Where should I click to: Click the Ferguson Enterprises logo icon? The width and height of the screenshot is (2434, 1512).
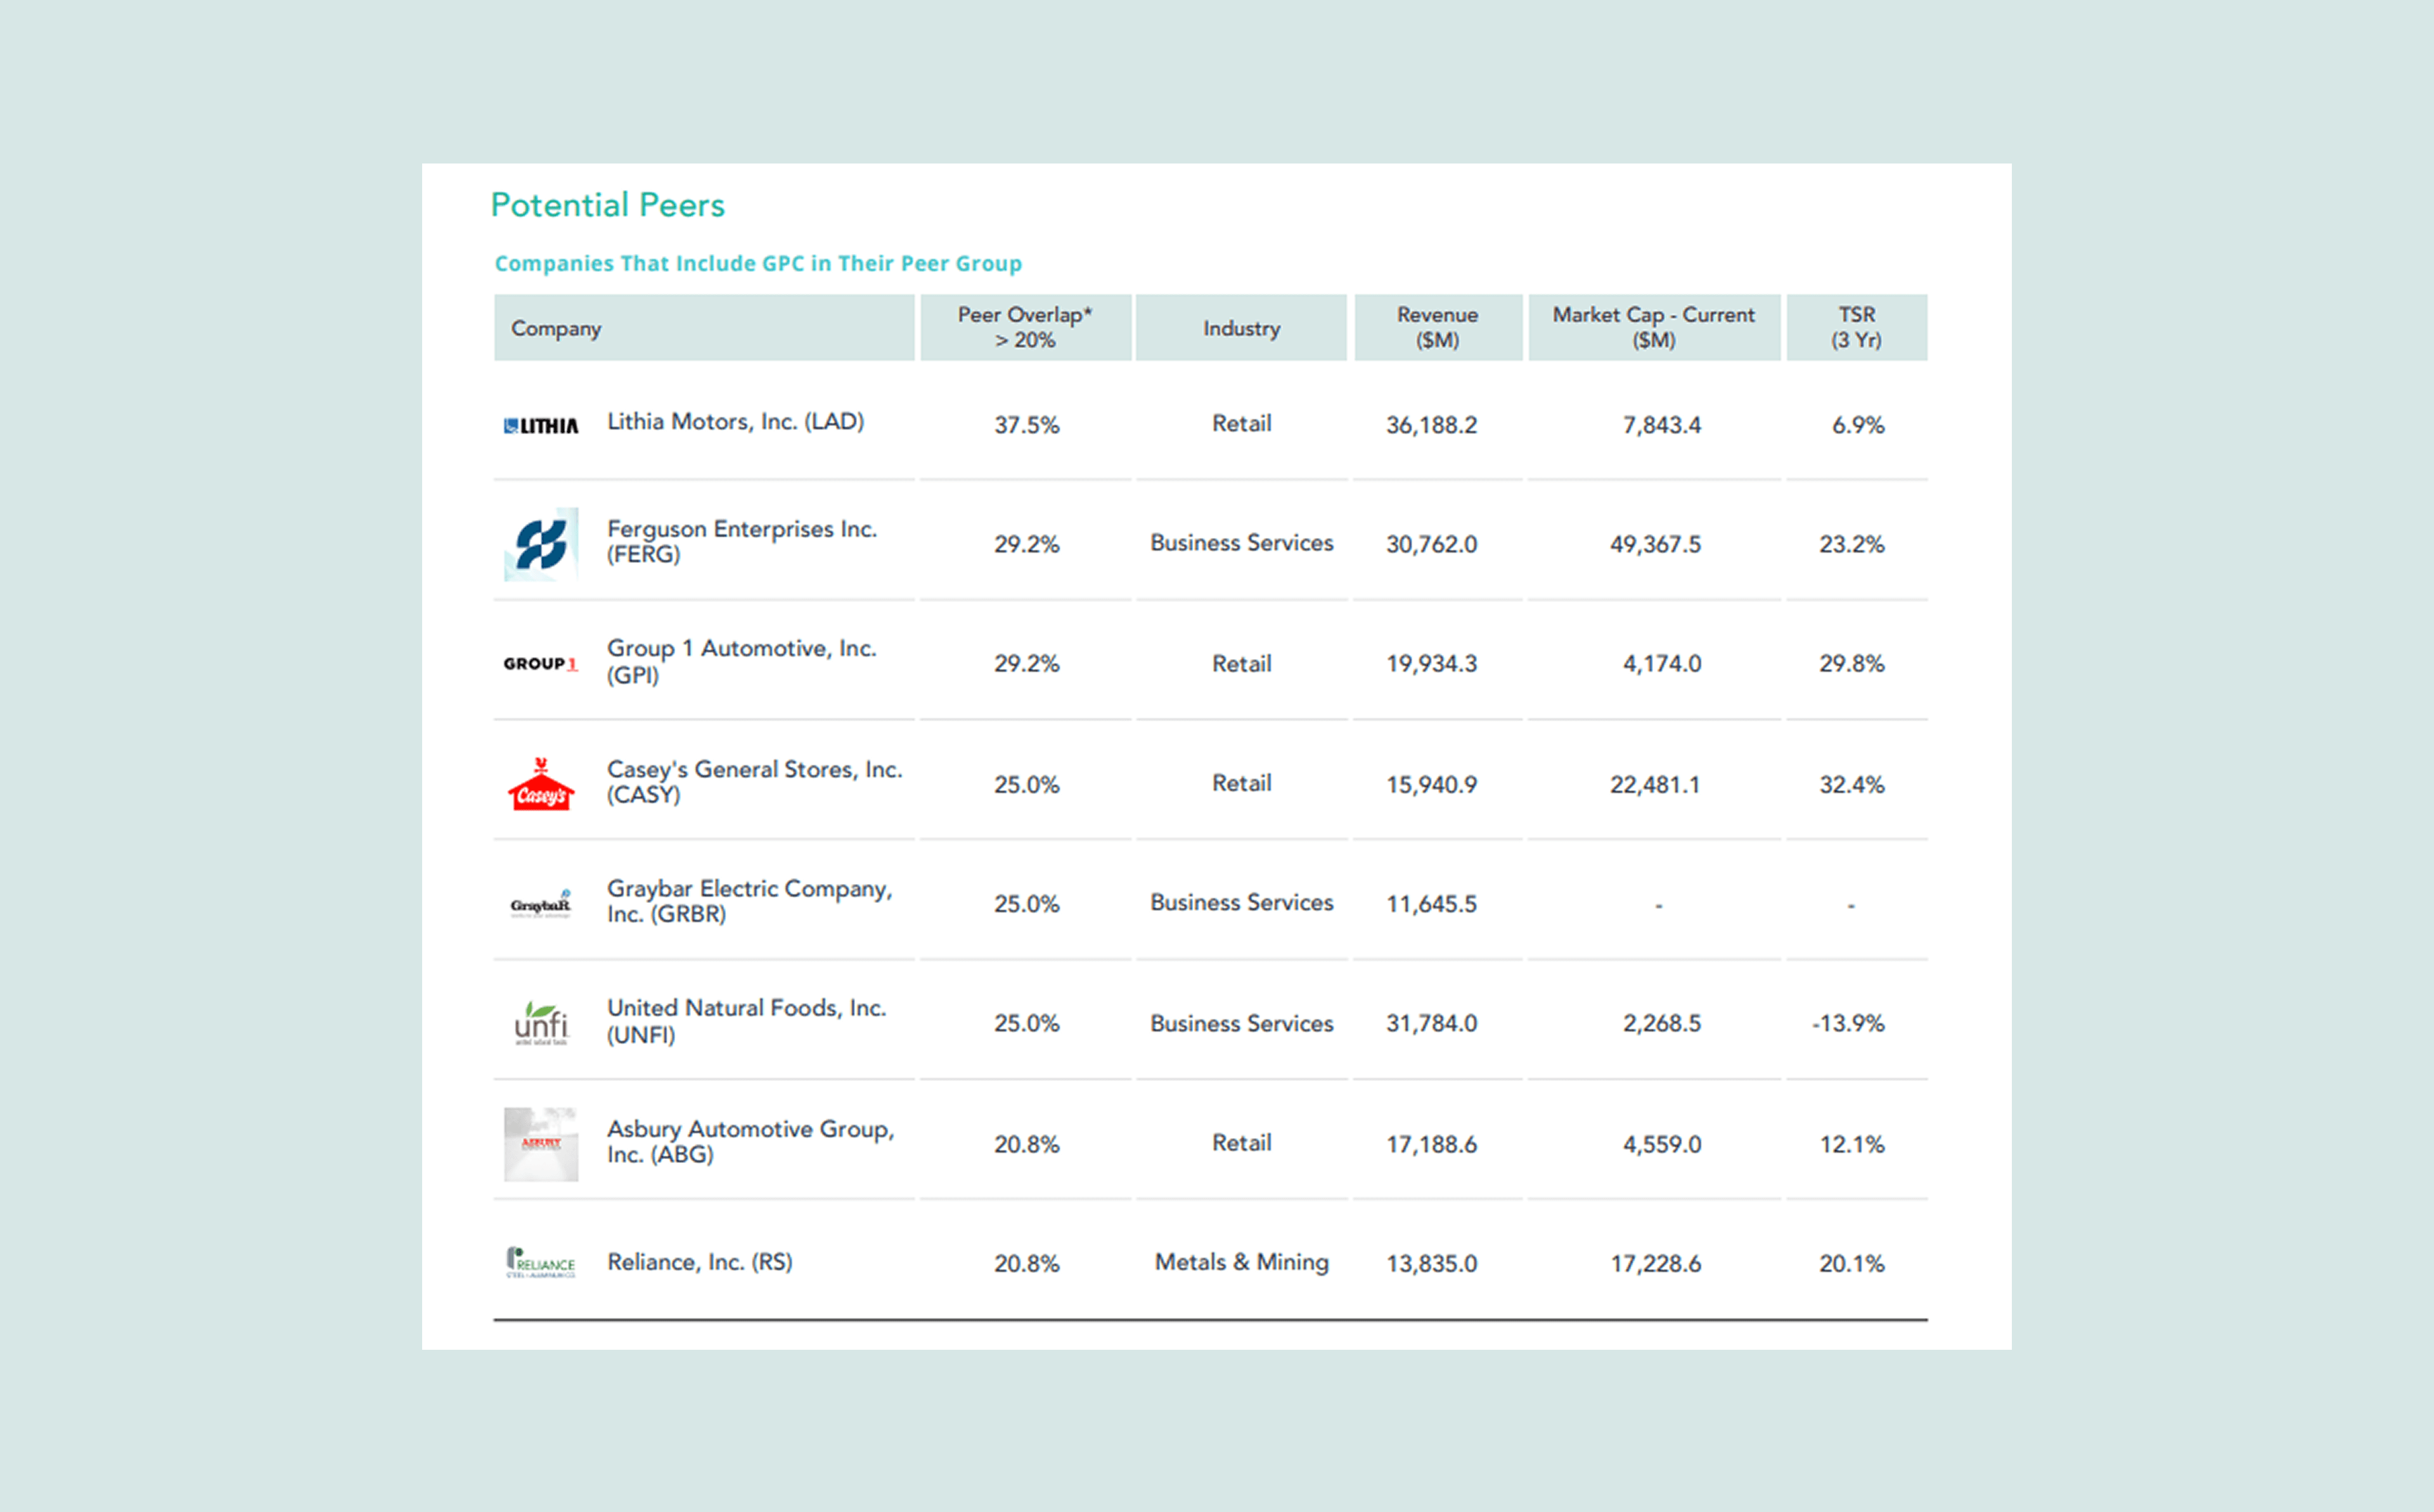pyautogui.click(x=540, y=544)
